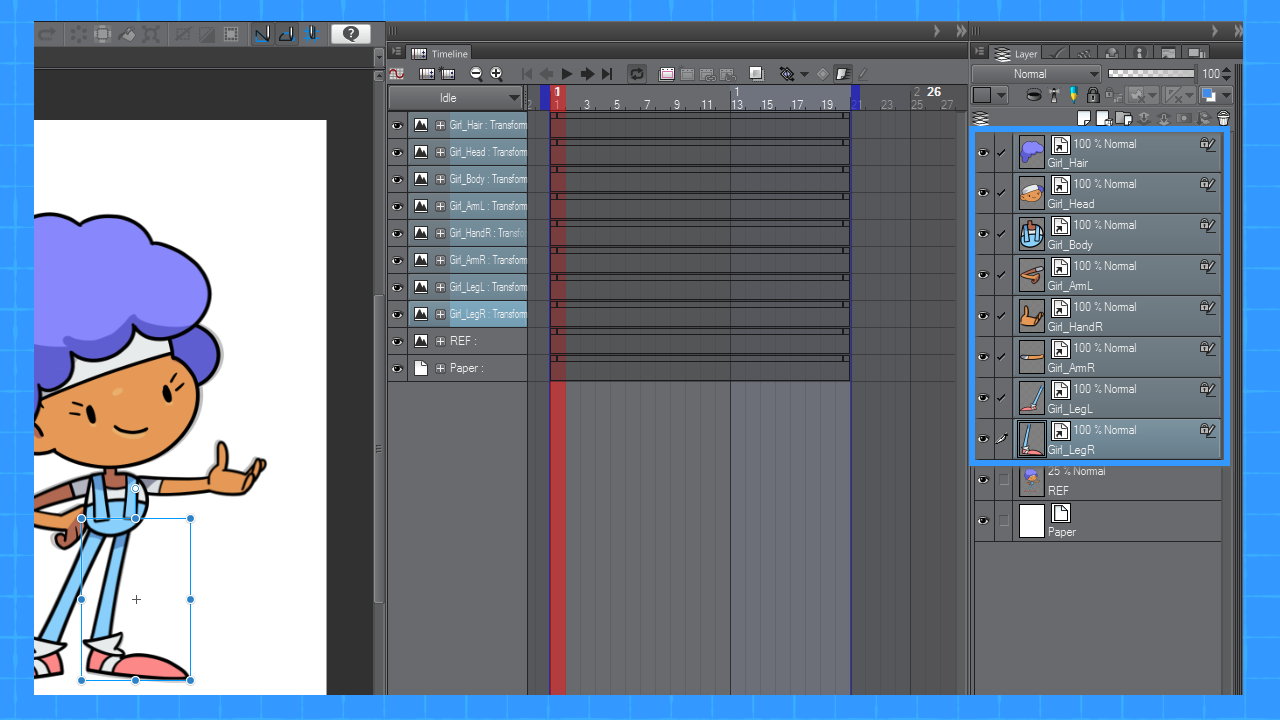Toggle Clip to Layer Below icon
1280x720 pixels.
pyautogui.click(x=1034, y=95)
